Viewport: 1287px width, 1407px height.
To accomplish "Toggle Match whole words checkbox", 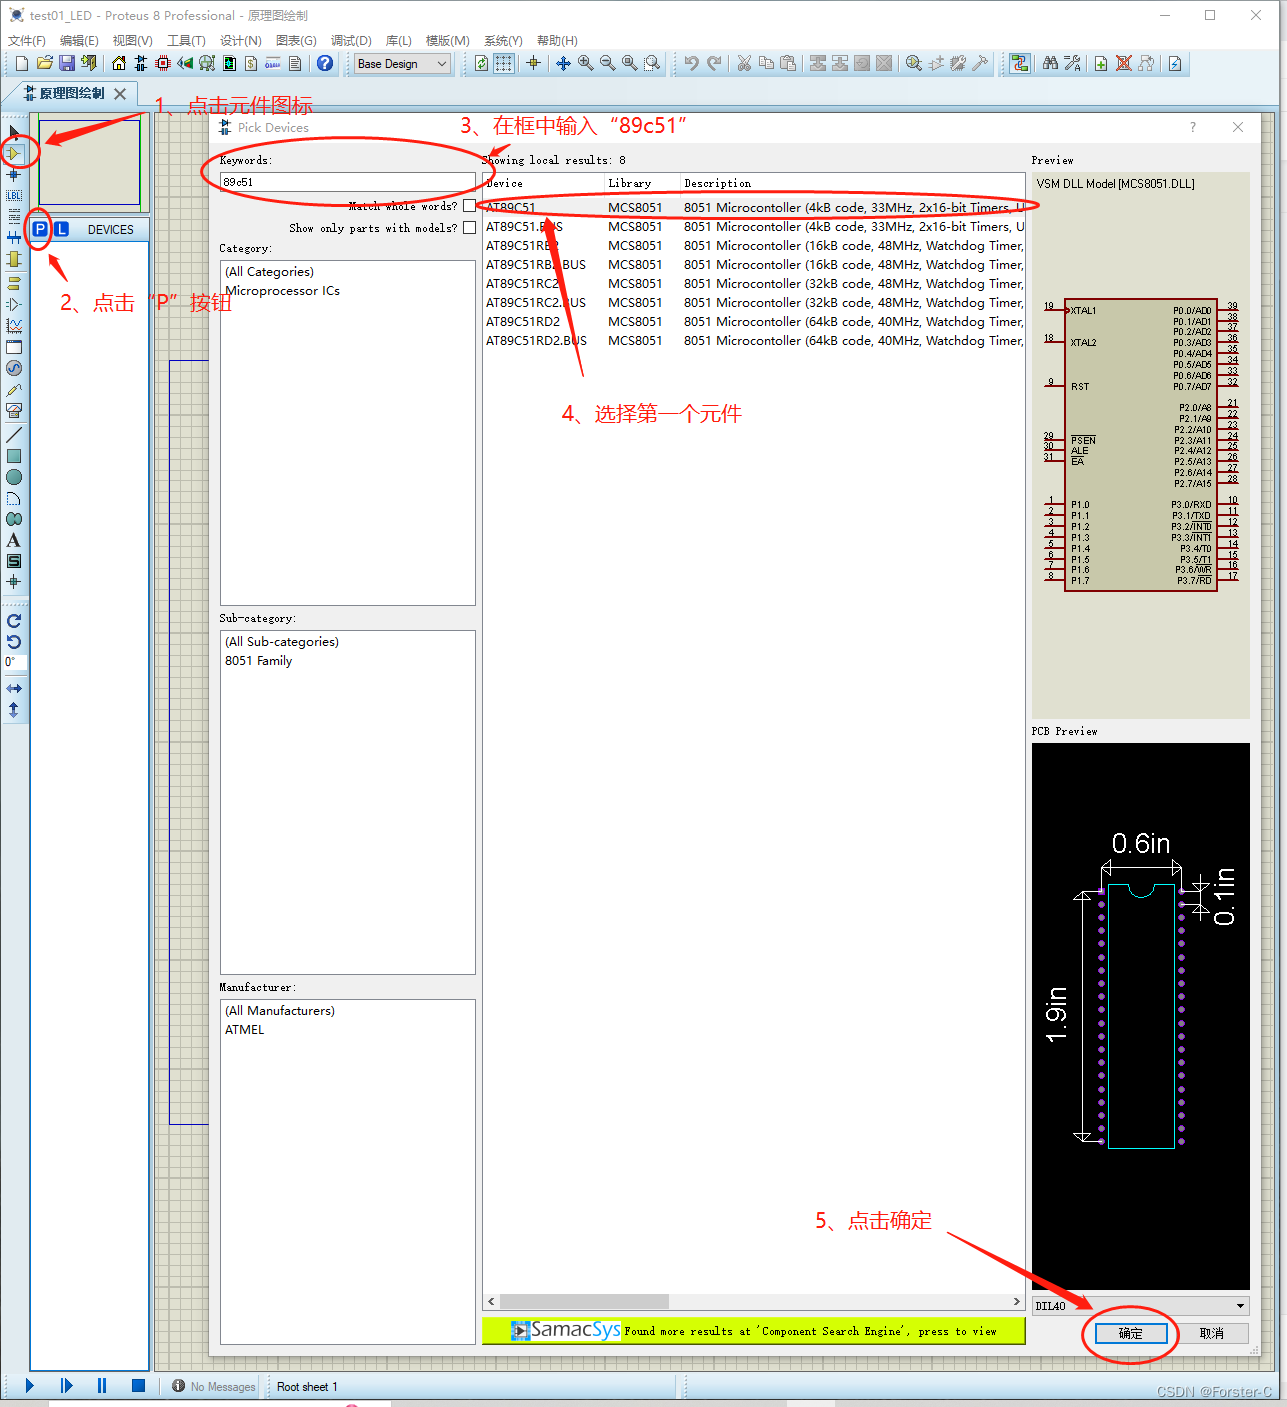I will click(469, 206).
